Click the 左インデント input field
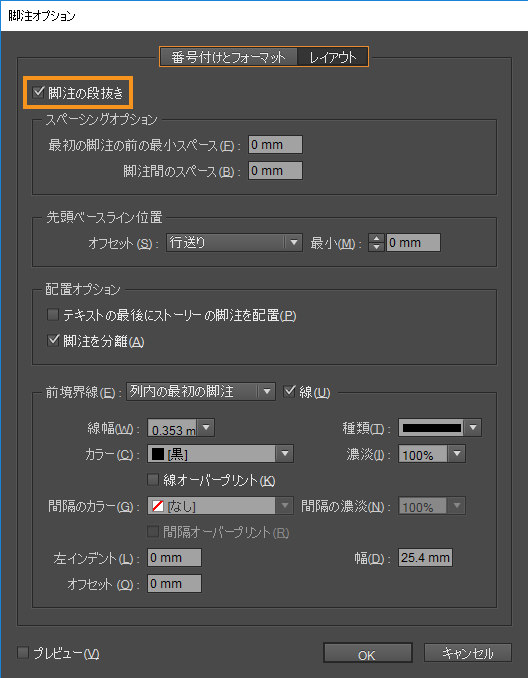The height and width of the screenshot is (678, 528). point(174,558)
